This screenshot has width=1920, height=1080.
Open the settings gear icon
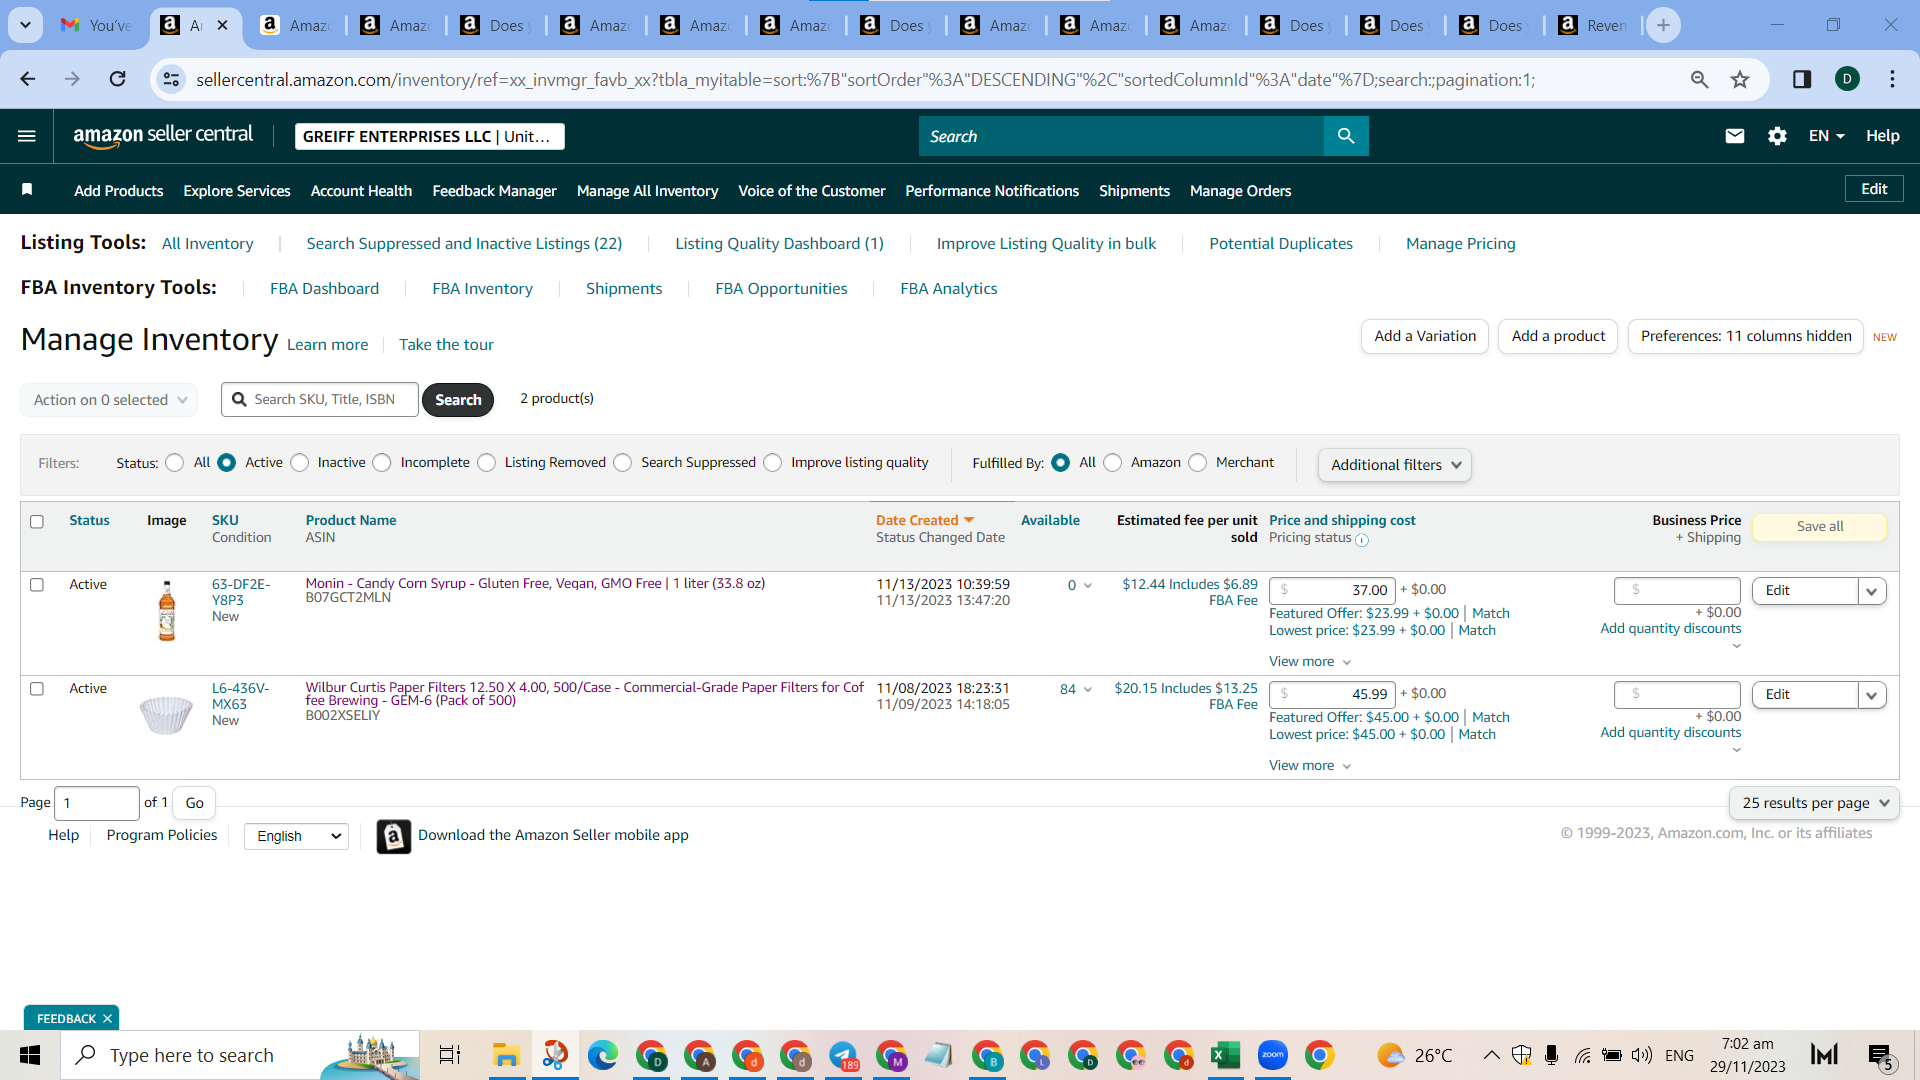(1777, 136)
